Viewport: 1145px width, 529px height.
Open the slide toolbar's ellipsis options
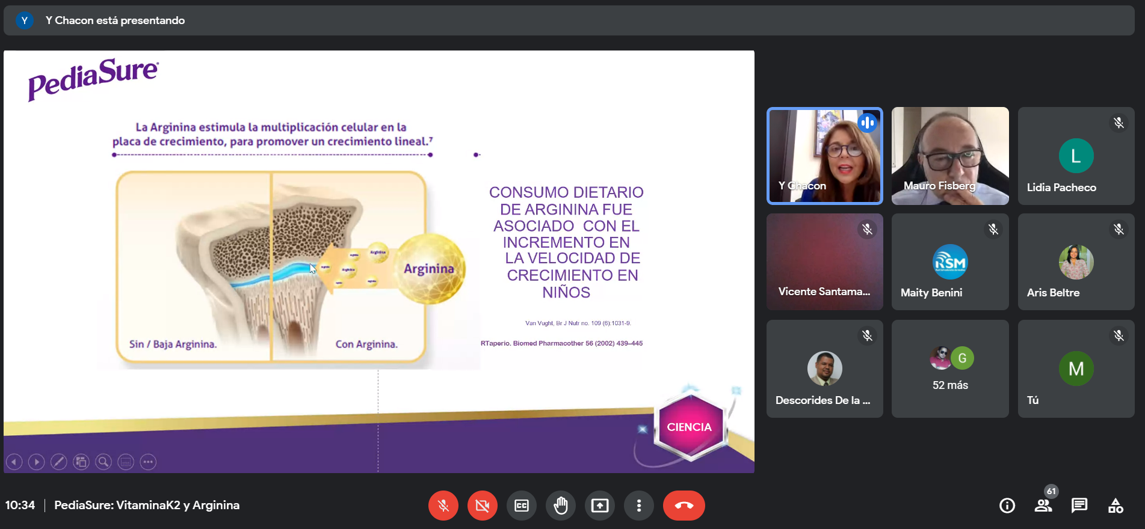pyautogui.click(x=148, y=462)
